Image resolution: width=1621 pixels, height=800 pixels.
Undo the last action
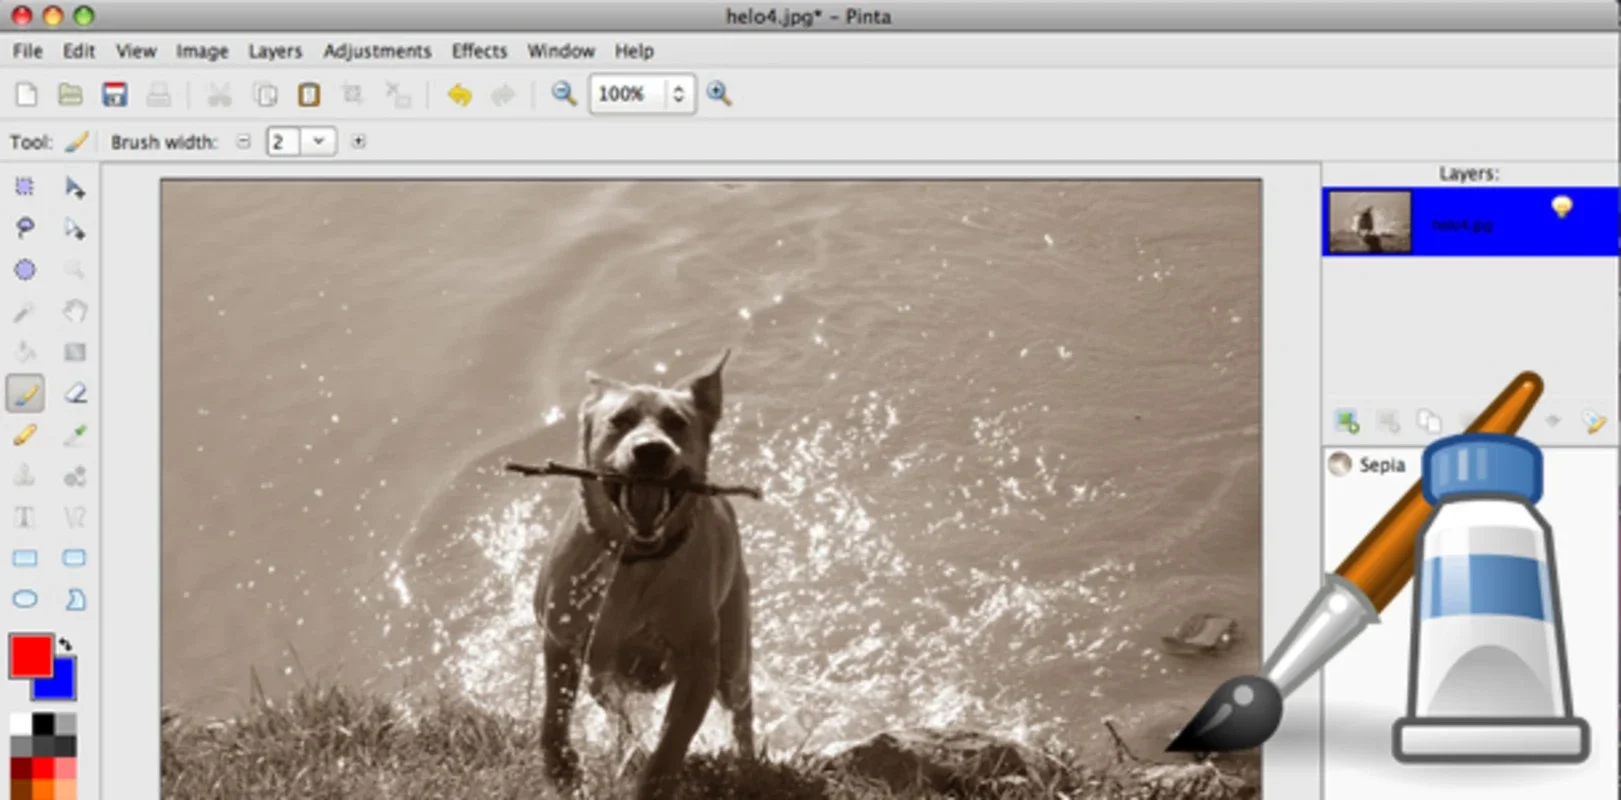click(x=459, y=94)
